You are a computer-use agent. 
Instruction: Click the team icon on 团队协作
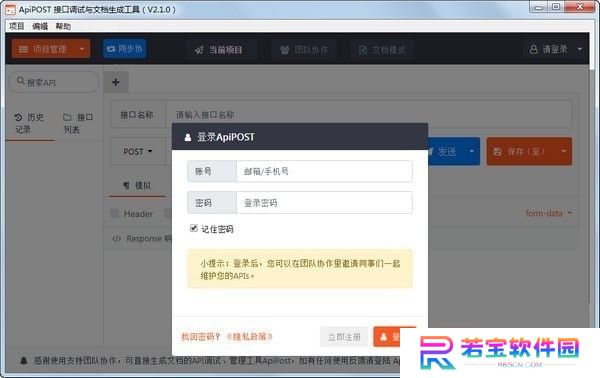(x=284, y=50)
